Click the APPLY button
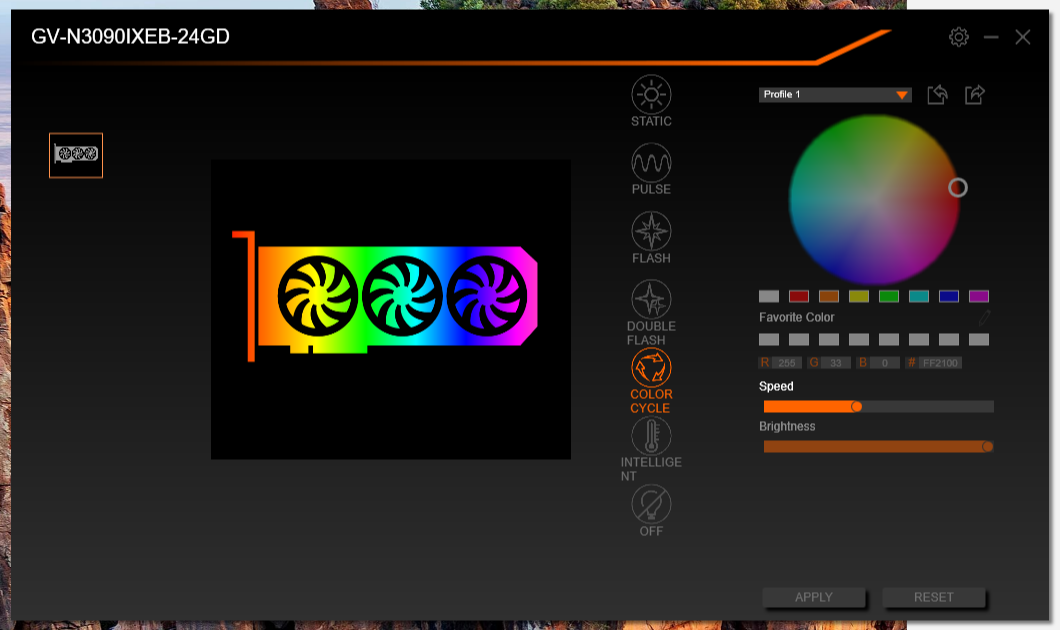This screenshot has height=630, width=1060. point(813,598)
